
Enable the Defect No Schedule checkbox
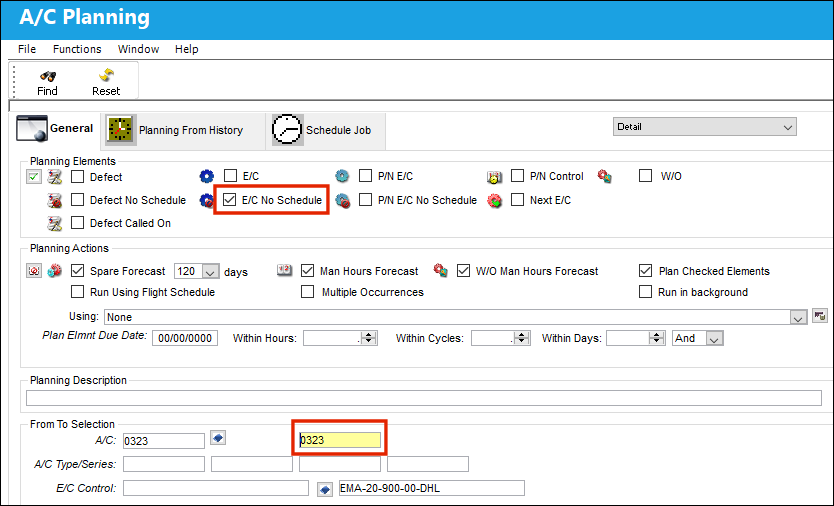(x=78, y=200)
